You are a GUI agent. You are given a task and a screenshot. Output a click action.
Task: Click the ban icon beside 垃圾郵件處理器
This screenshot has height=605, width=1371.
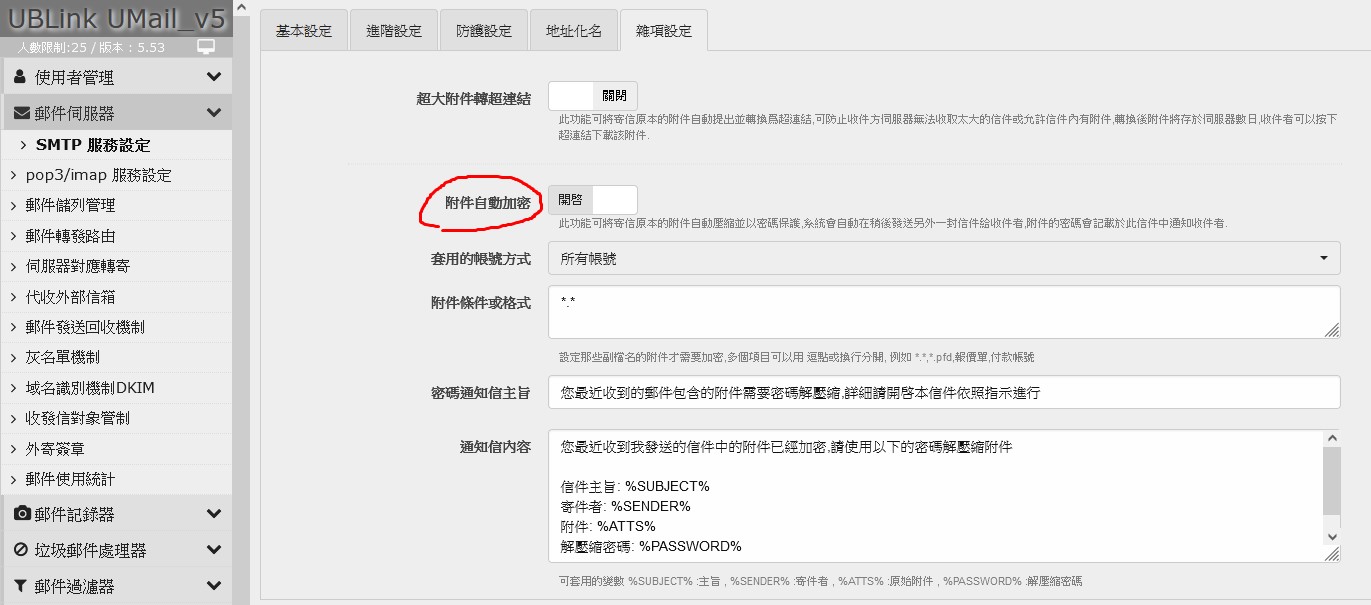coord(21,550)
